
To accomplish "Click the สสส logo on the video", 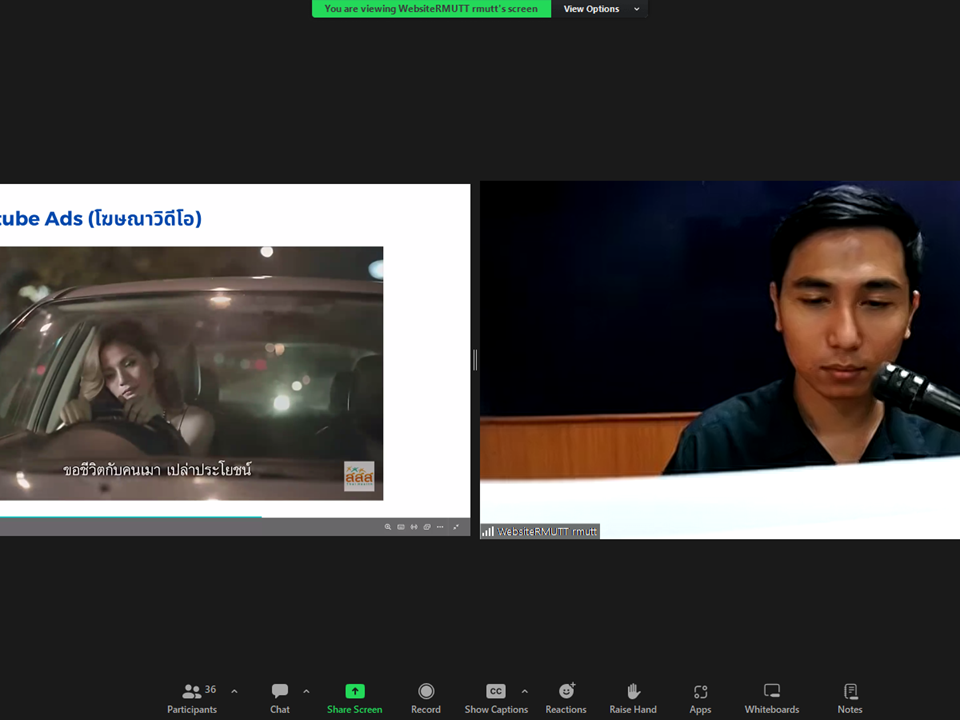I will tap(359, 476).
